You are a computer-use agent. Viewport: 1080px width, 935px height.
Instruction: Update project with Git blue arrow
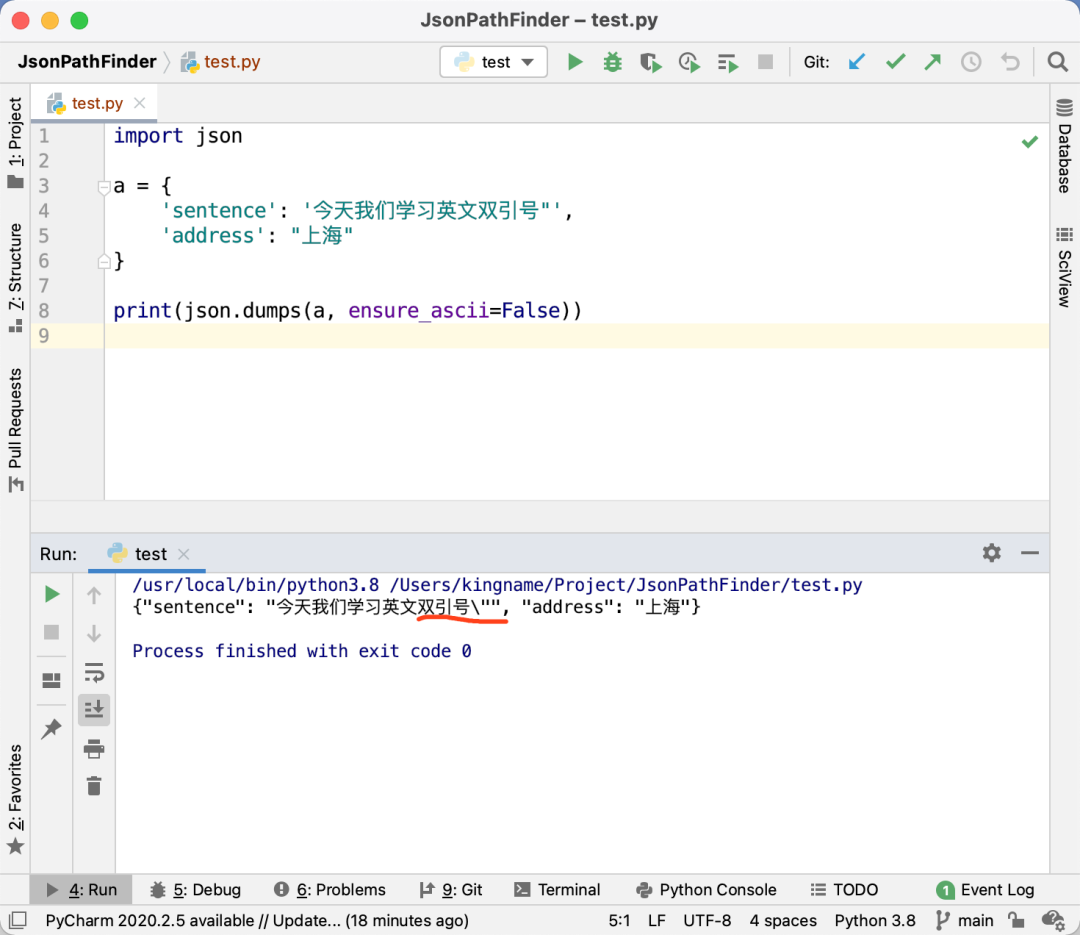(857, 62)
